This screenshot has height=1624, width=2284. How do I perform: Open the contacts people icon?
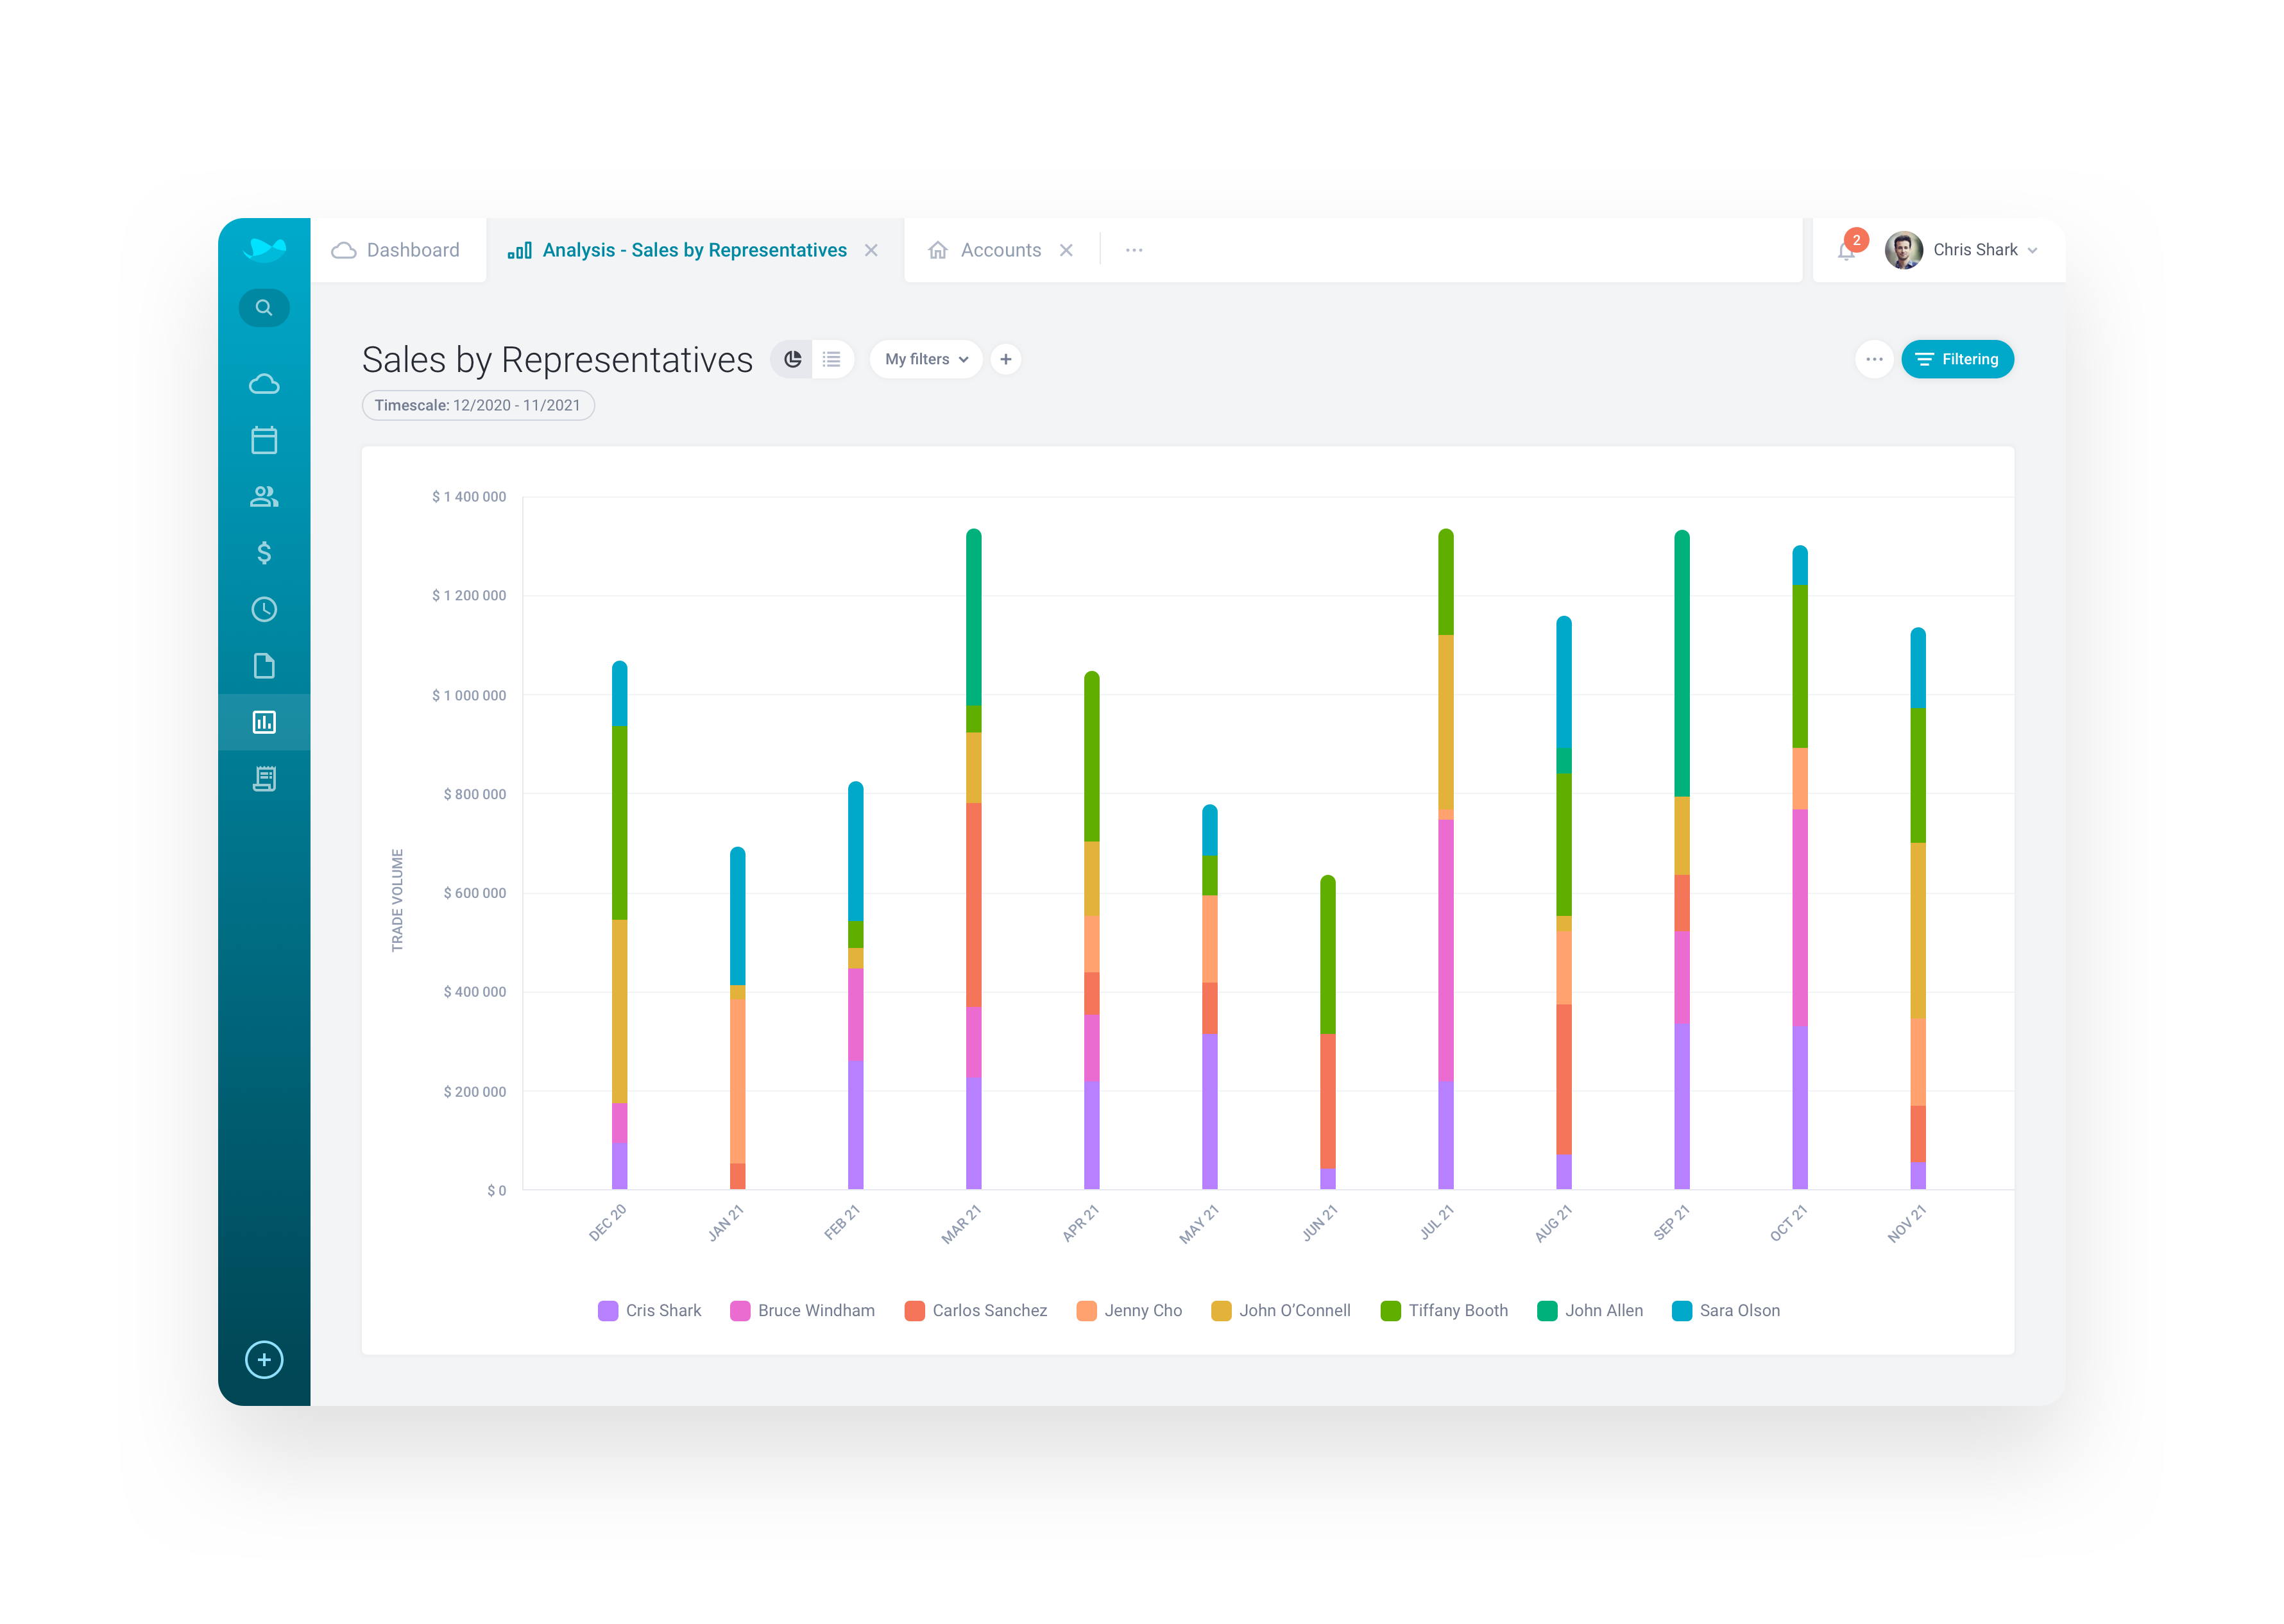[264, 497]
